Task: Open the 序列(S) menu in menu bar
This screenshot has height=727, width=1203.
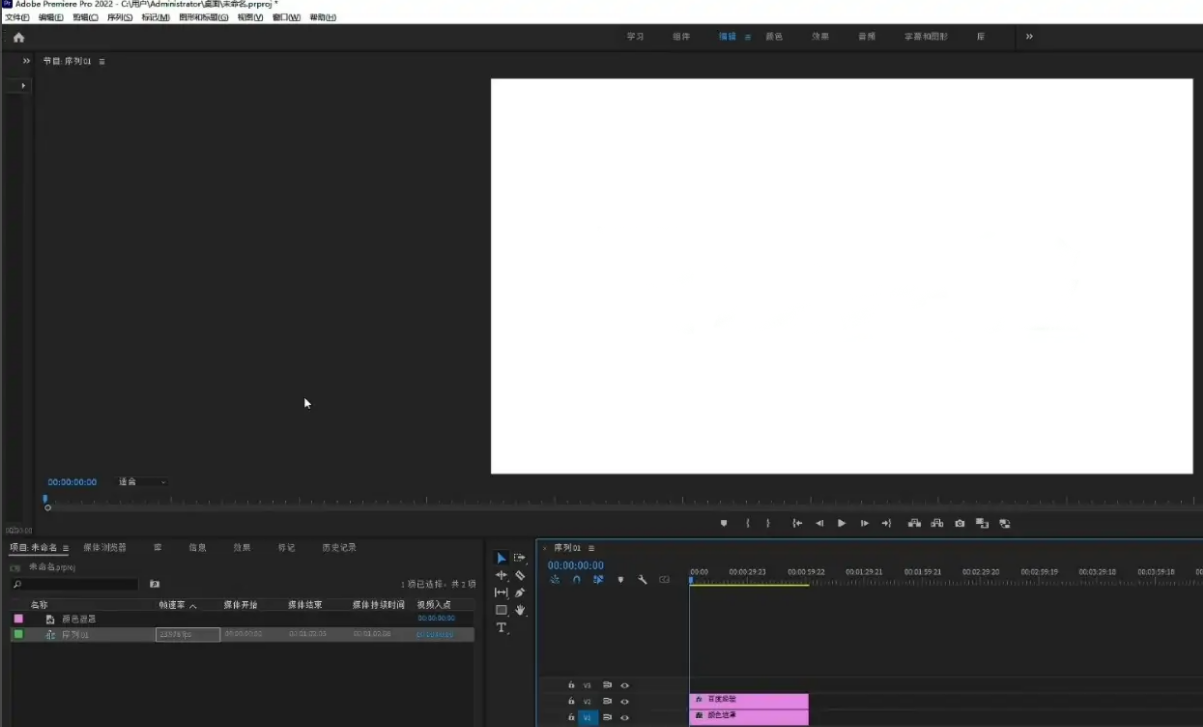Action: click(120, 17)
